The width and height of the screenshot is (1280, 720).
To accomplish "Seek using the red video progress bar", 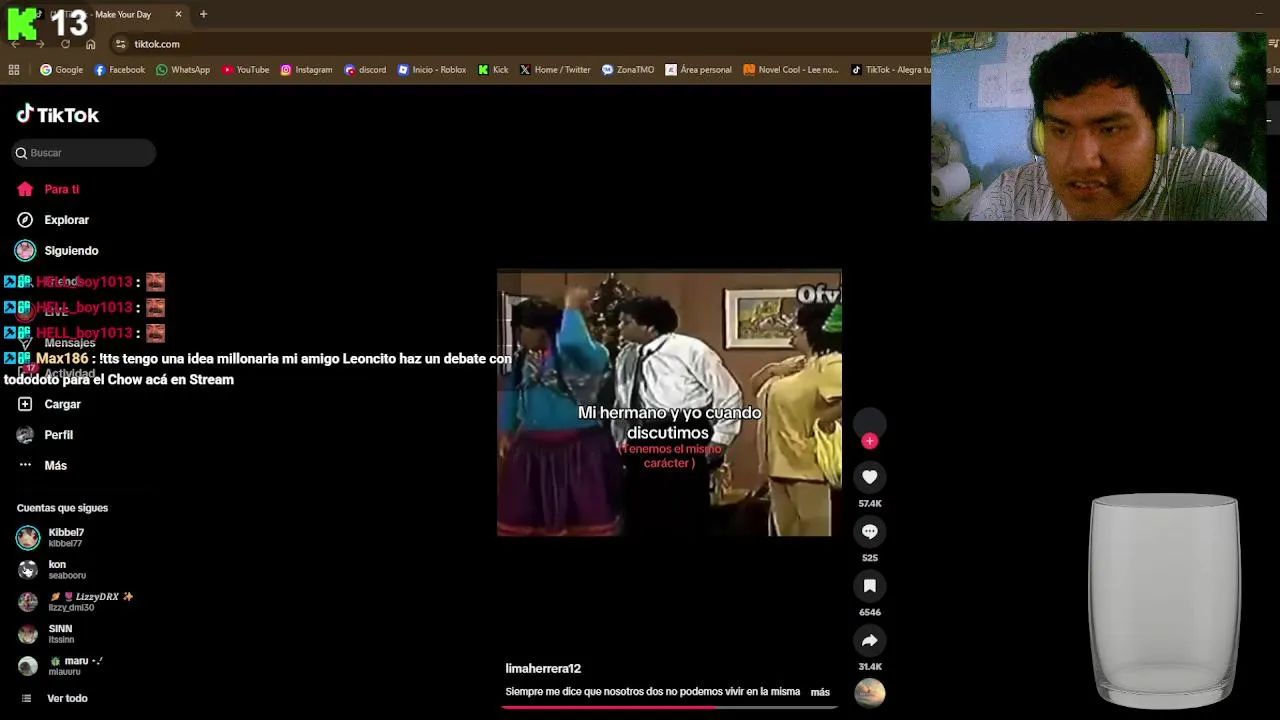I will (x=668, y=707).
